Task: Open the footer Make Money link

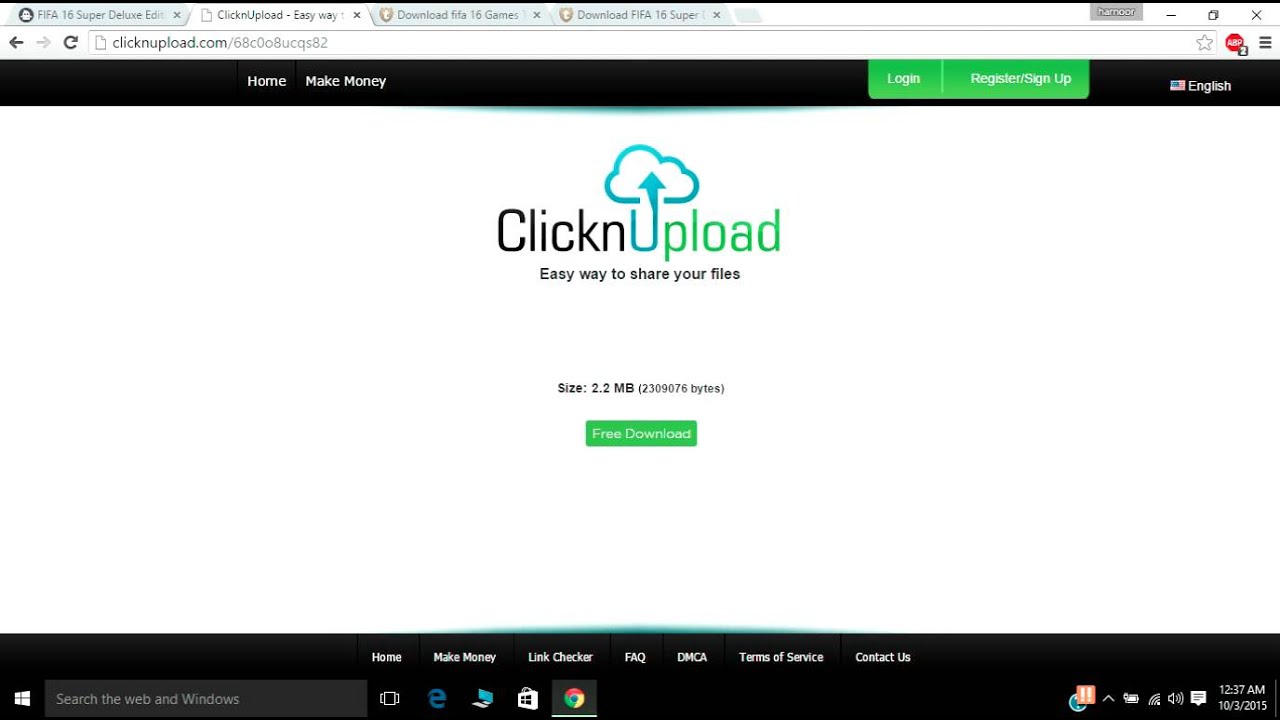Action: point(465,657)
